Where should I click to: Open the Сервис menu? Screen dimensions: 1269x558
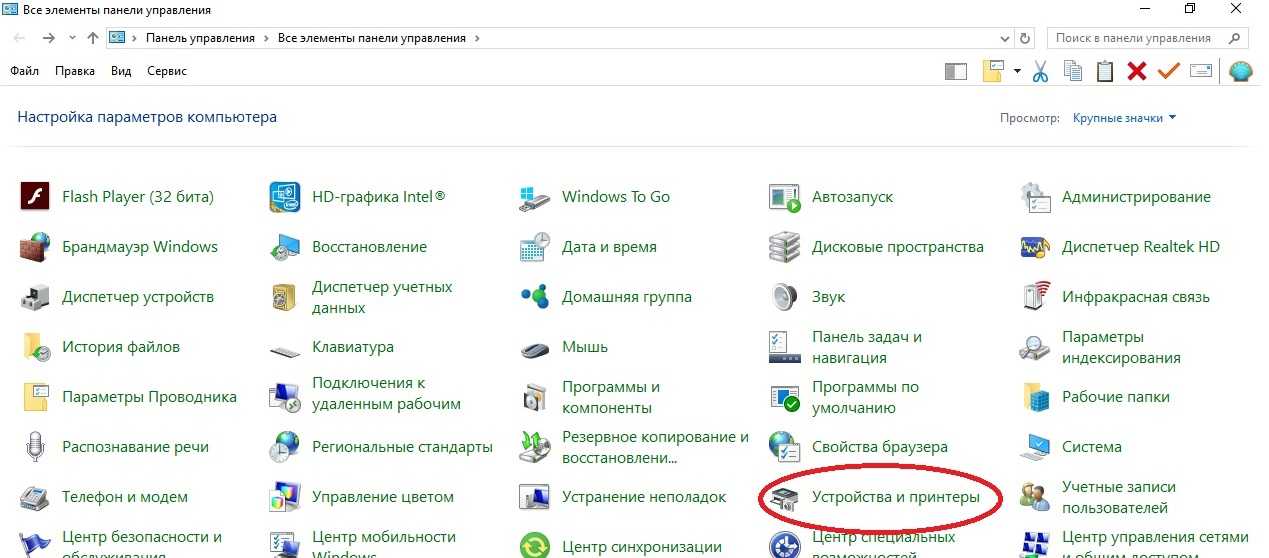click(x=167, y=71)
